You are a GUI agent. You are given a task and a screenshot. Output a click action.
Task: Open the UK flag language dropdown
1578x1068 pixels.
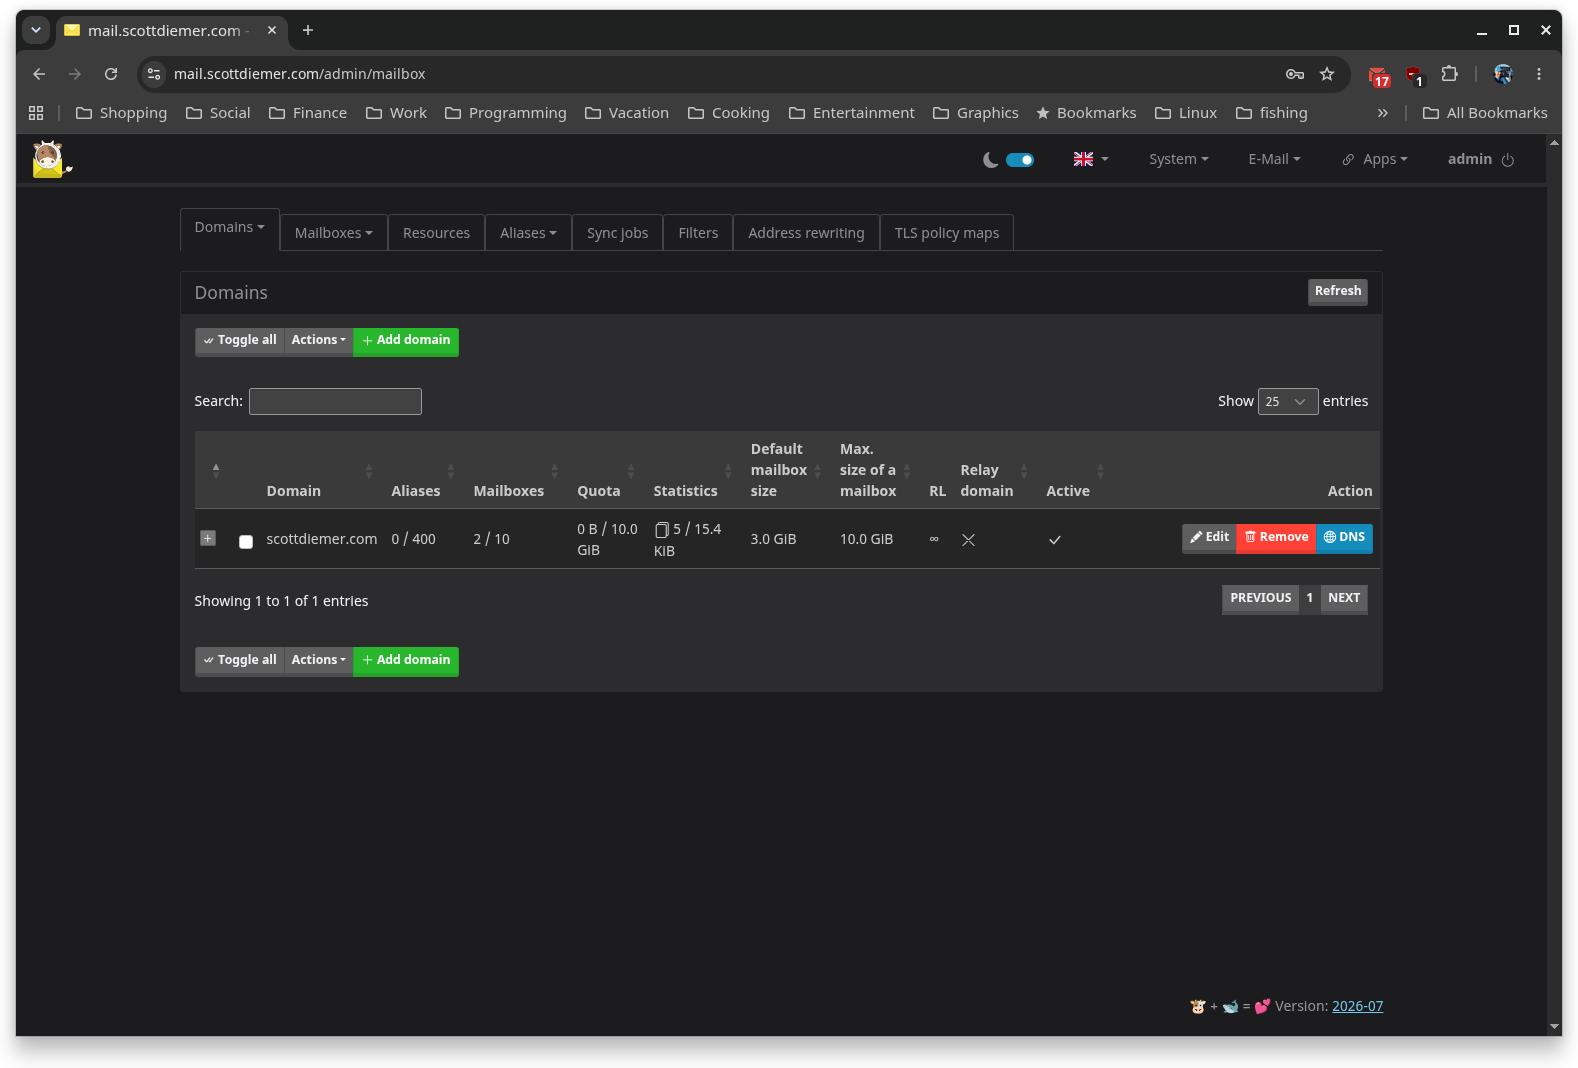(x=1091, y=159)
